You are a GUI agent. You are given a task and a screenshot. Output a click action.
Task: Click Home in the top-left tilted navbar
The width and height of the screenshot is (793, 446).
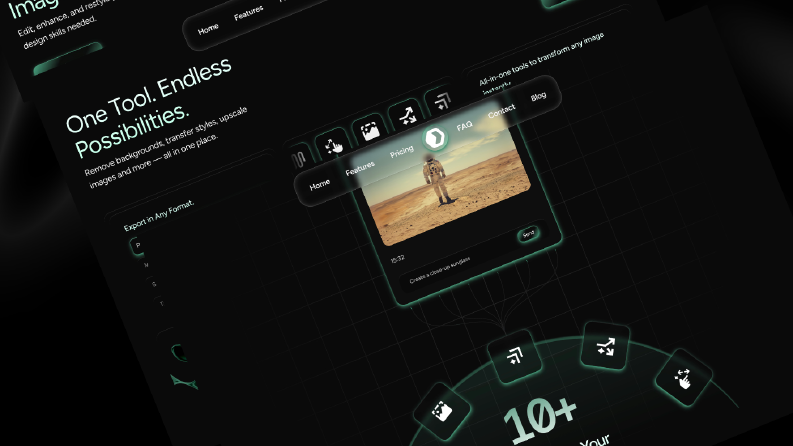(208, 29)
